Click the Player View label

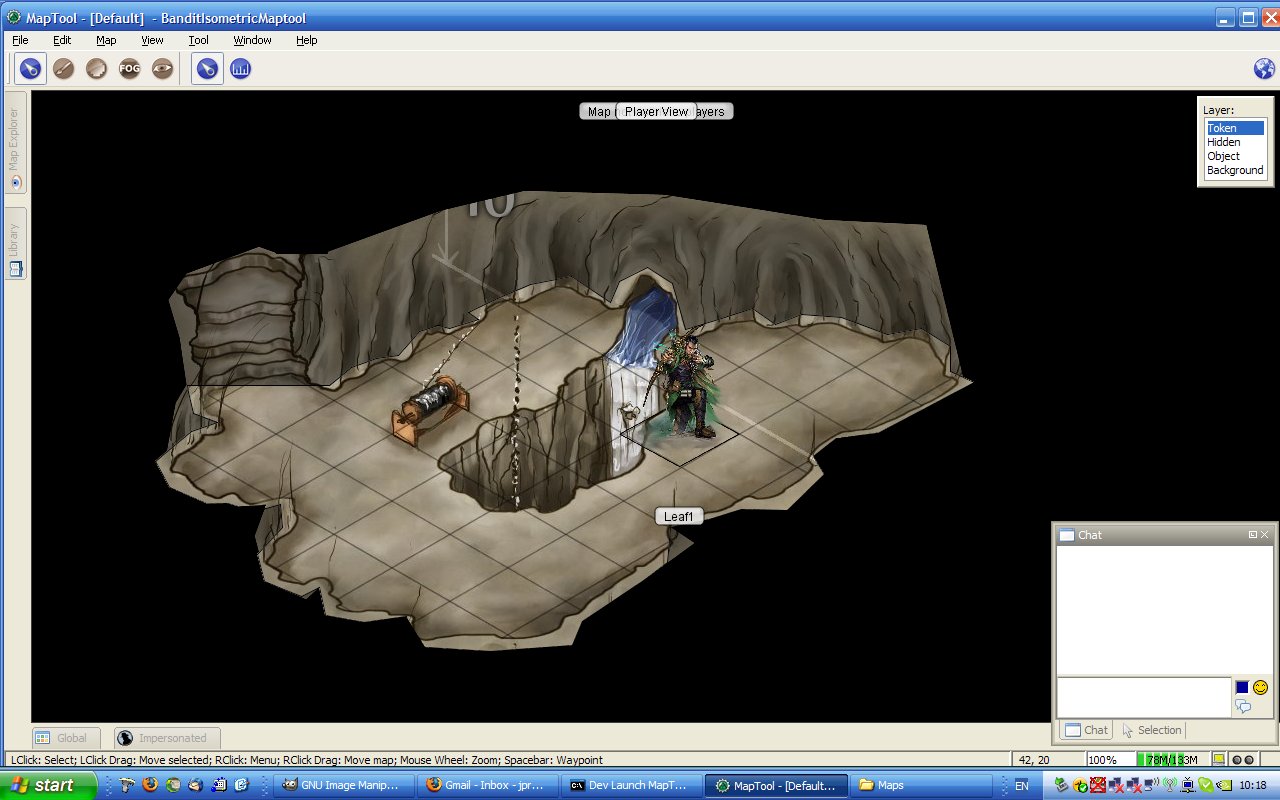point(656,112)
